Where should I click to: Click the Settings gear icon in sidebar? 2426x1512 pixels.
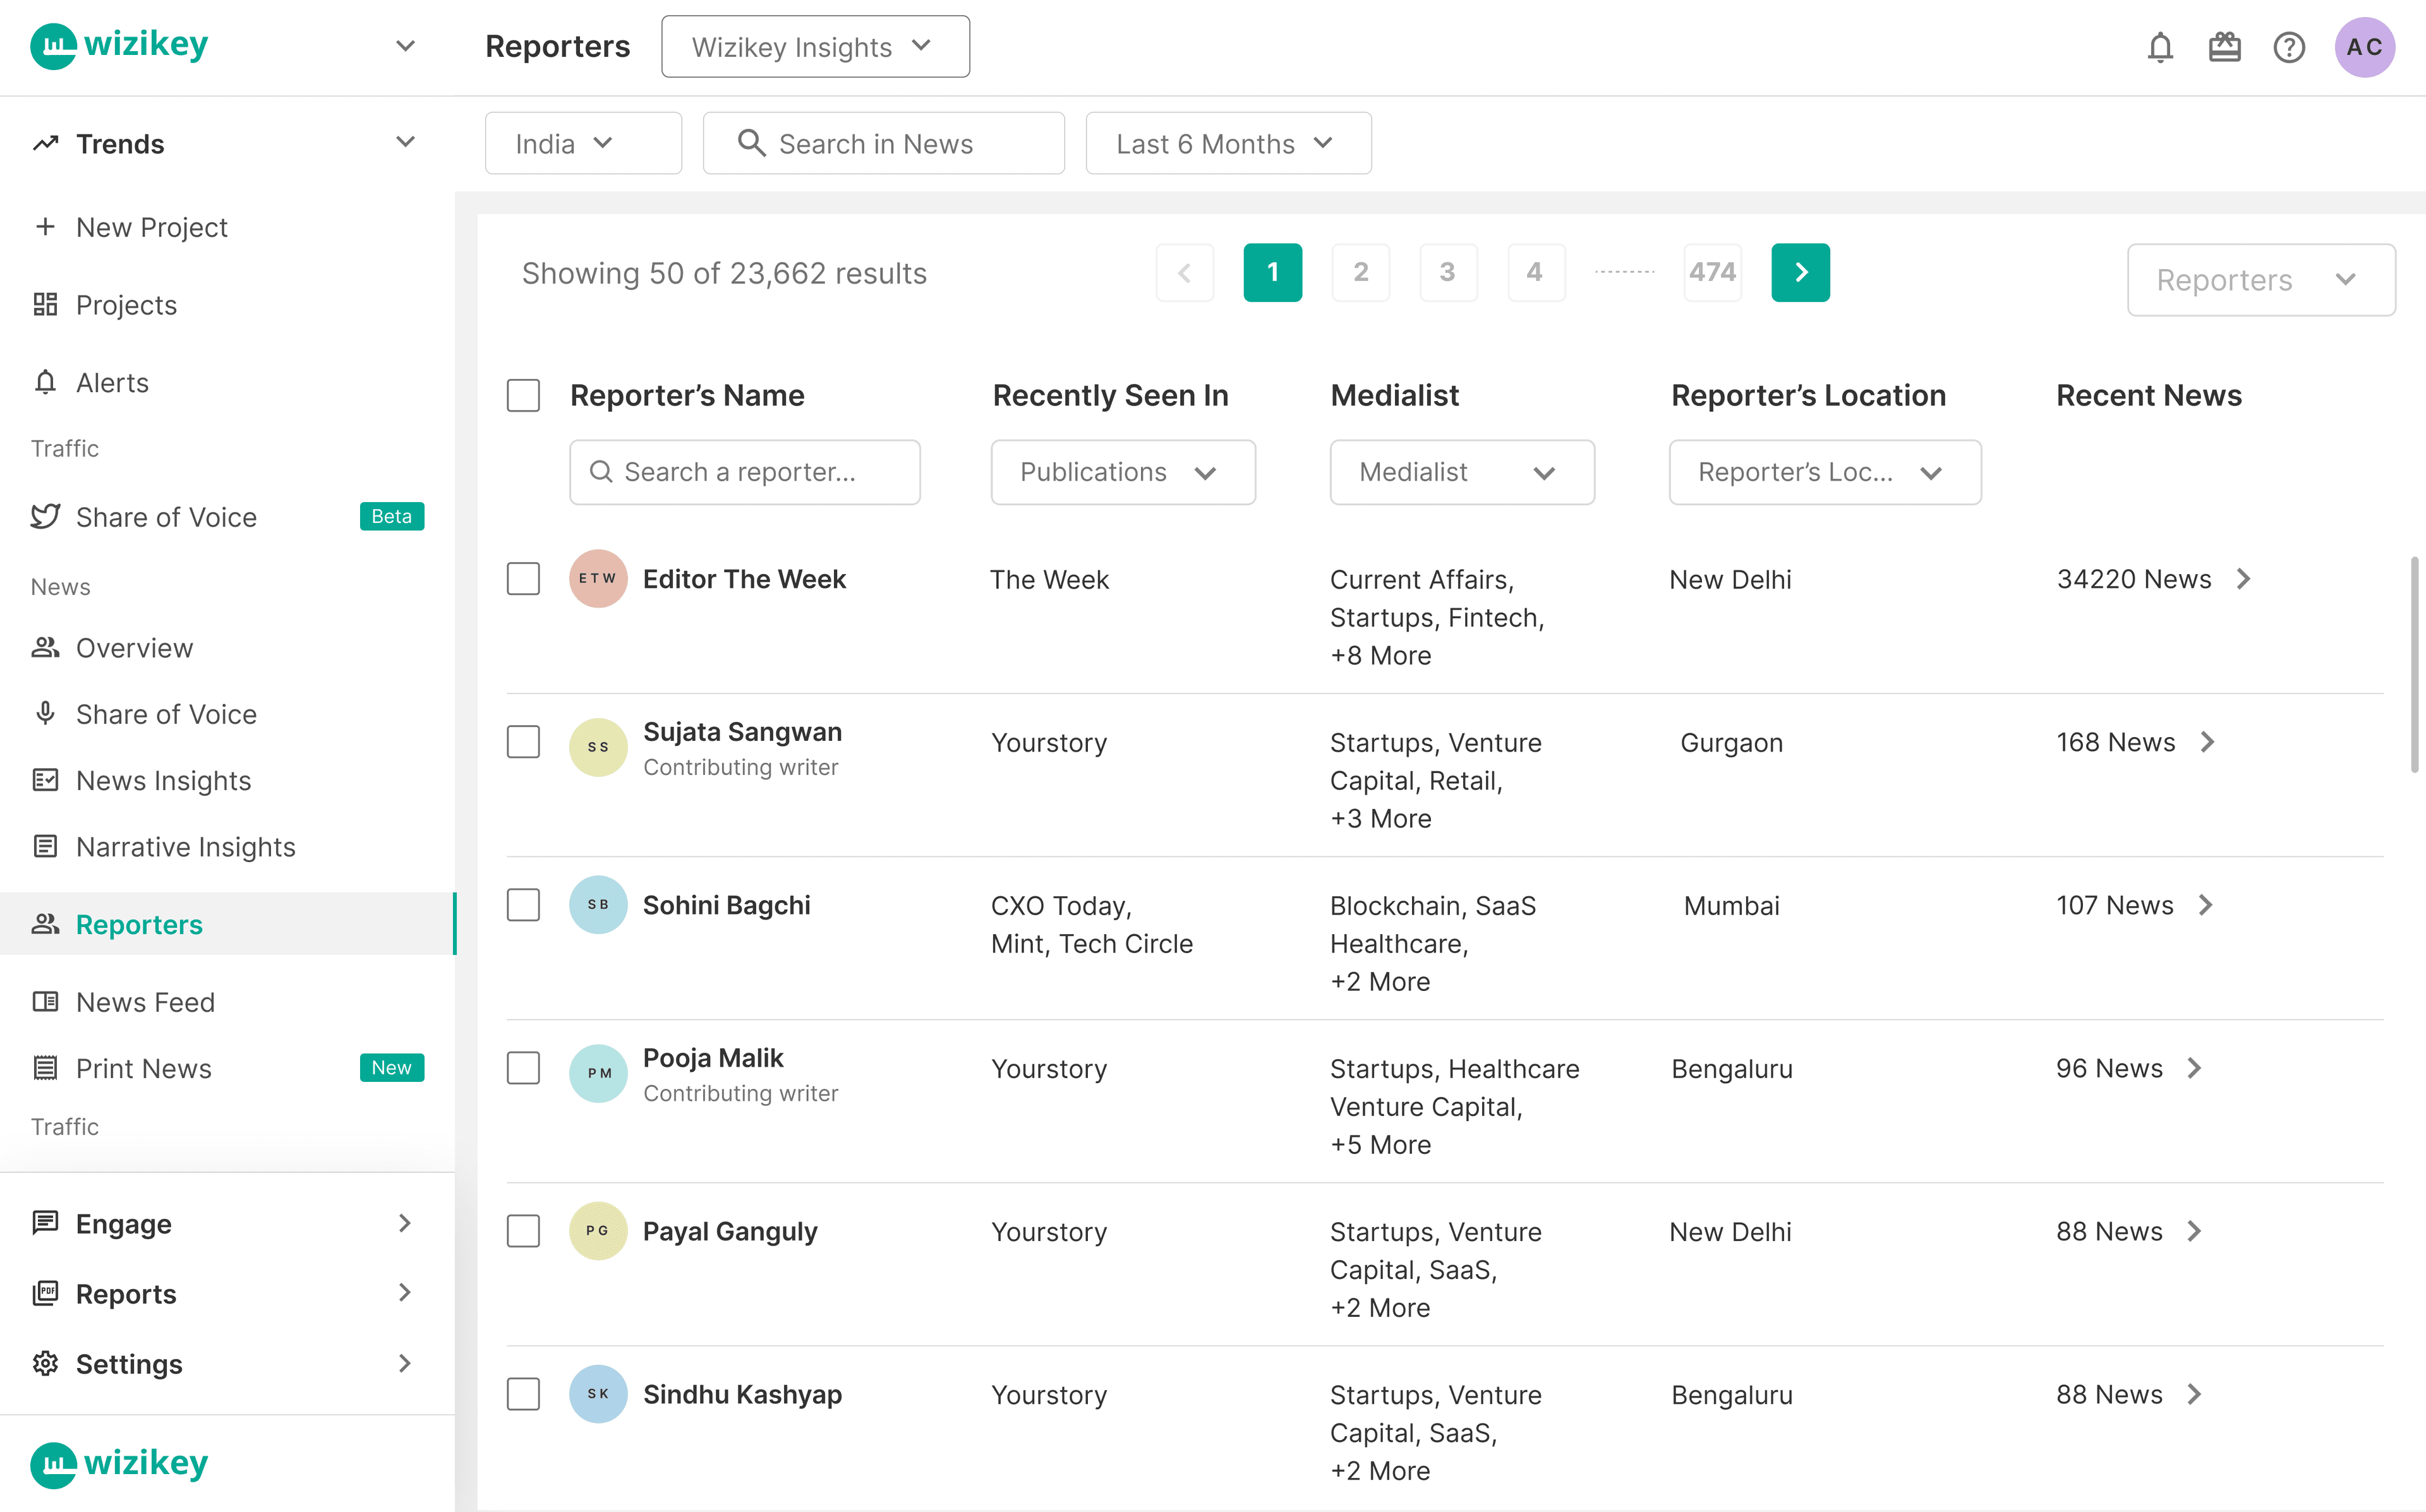click(45, 1364)
